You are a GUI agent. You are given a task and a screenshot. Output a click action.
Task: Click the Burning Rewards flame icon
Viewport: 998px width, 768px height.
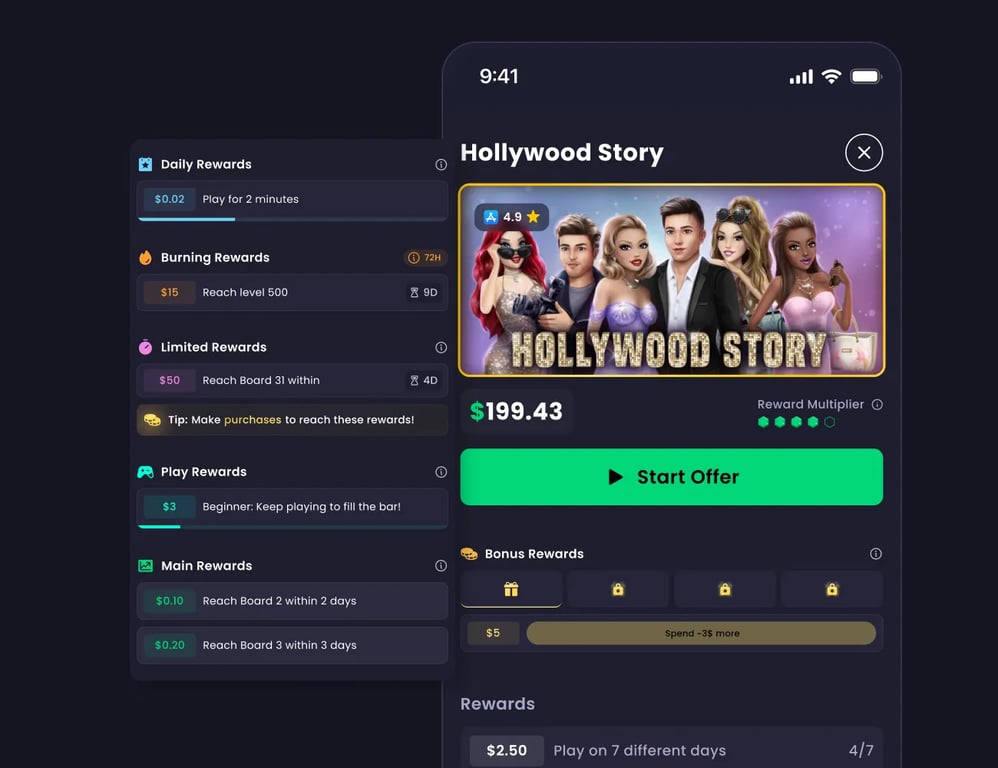[x=145, y=258]
